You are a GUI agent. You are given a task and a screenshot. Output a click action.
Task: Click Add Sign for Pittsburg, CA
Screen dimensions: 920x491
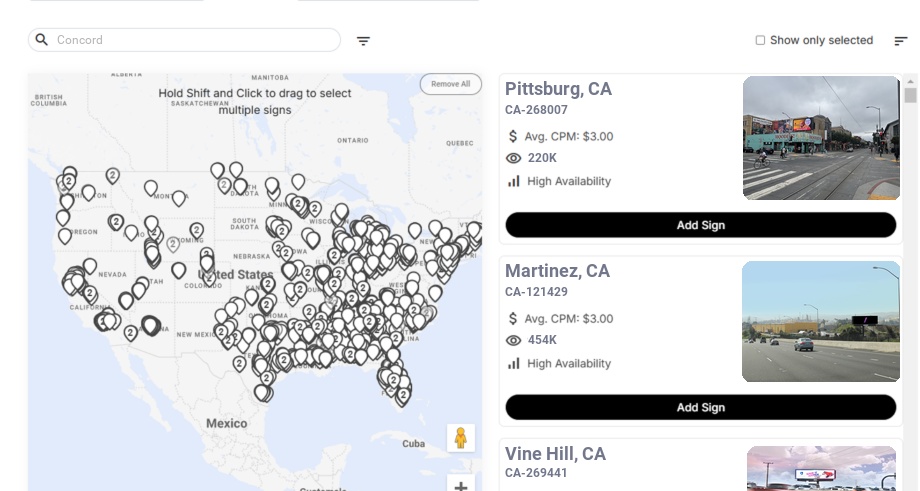coord(700,225)
